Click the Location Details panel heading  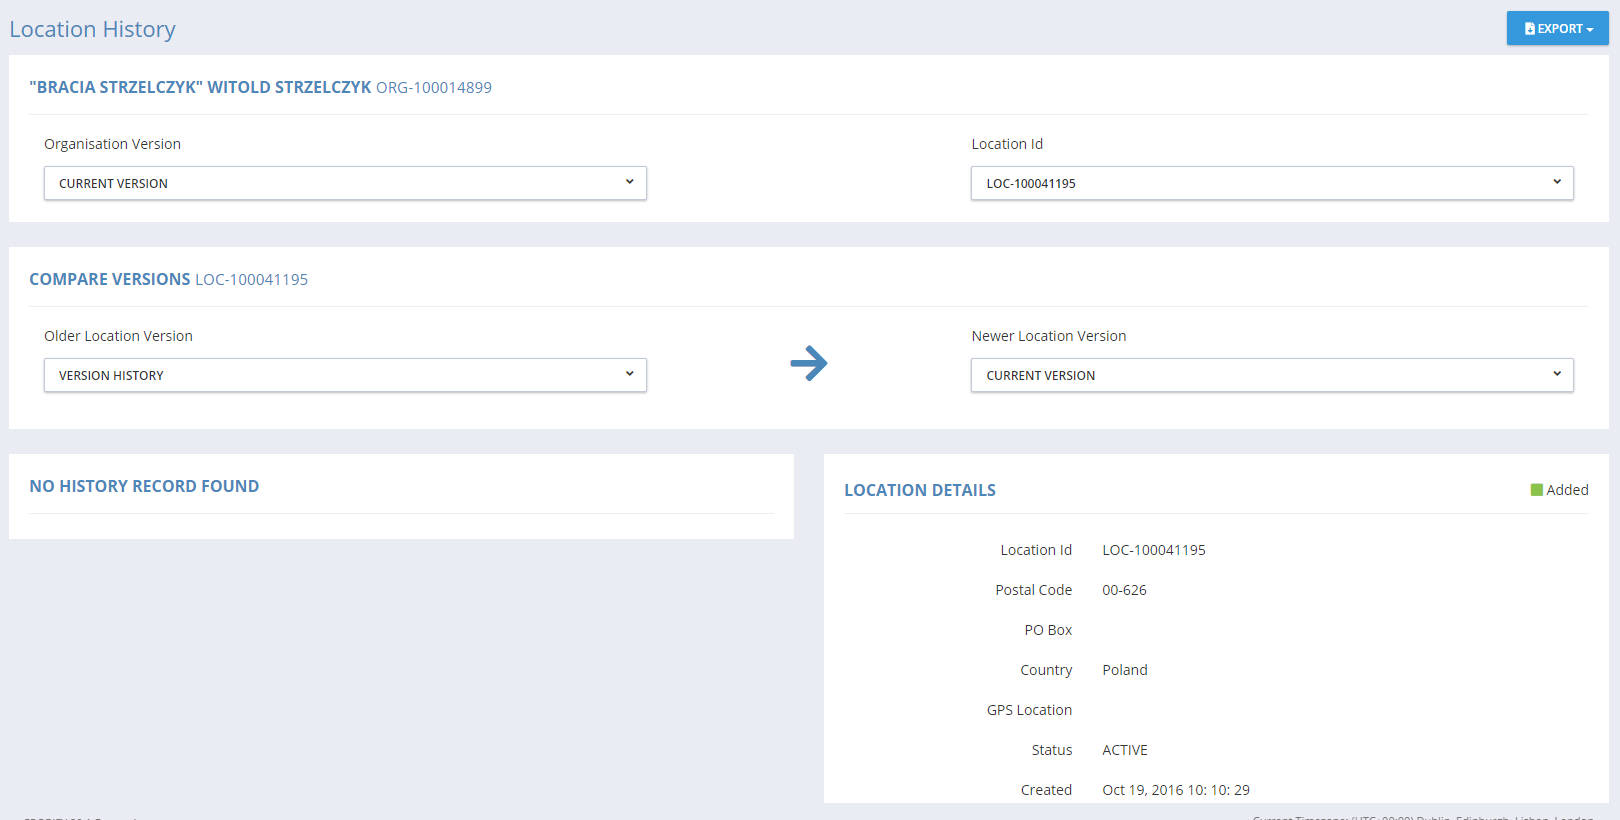[x=919, y=490]
